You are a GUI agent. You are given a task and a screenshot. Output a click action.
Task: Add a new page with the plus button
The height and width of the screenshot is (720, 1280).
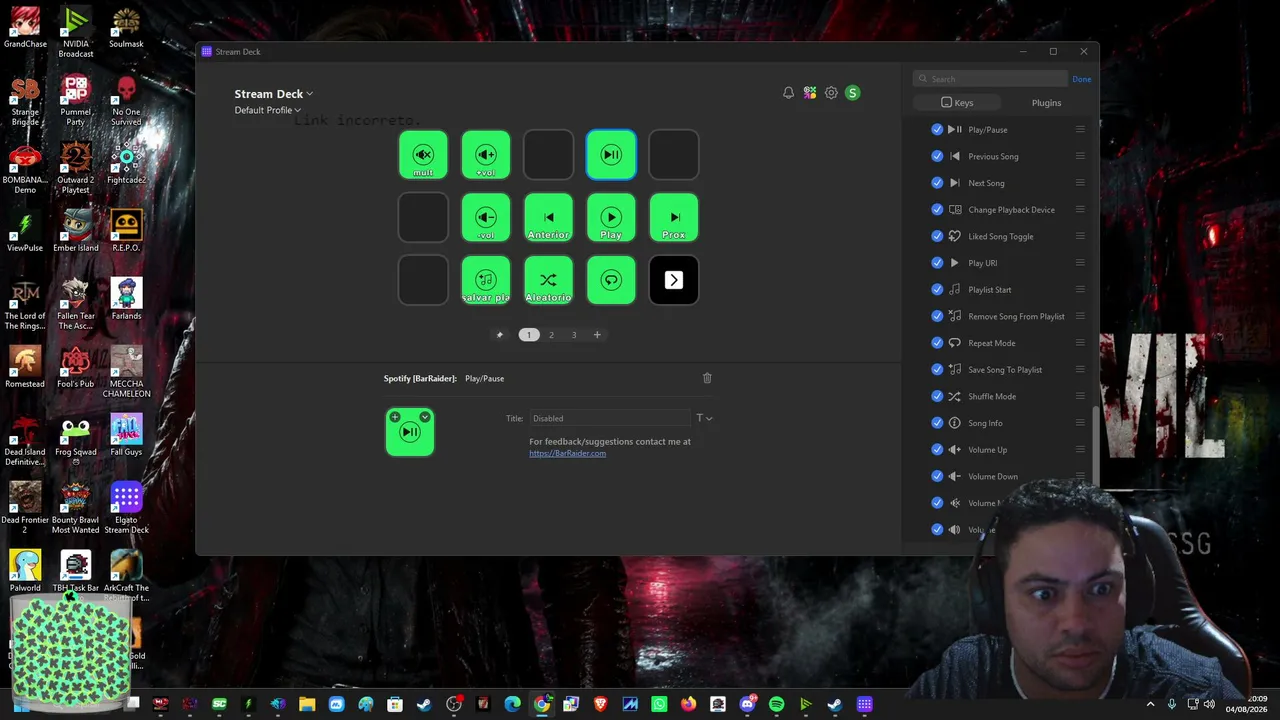pyautogui.click(x=597, y=335)
